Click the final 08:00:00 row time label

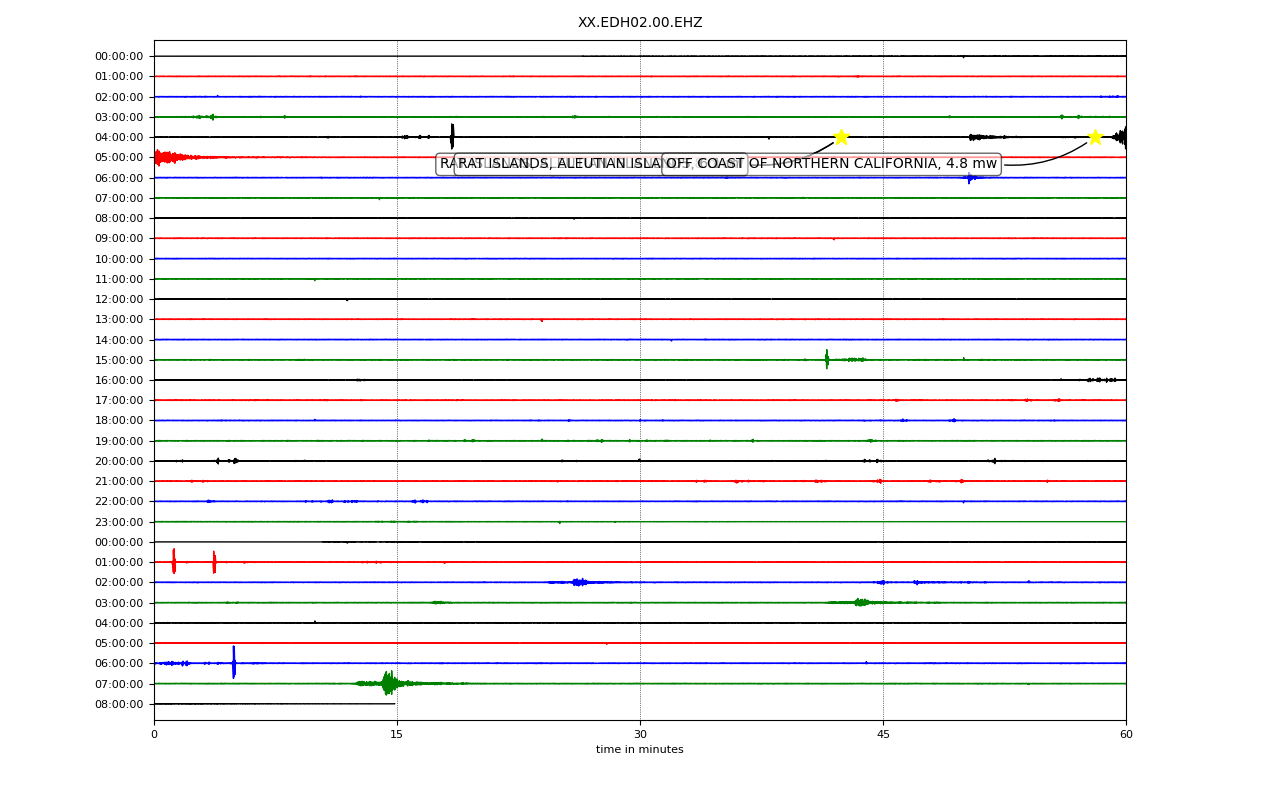pyautogui.click(x=119, y=704)
